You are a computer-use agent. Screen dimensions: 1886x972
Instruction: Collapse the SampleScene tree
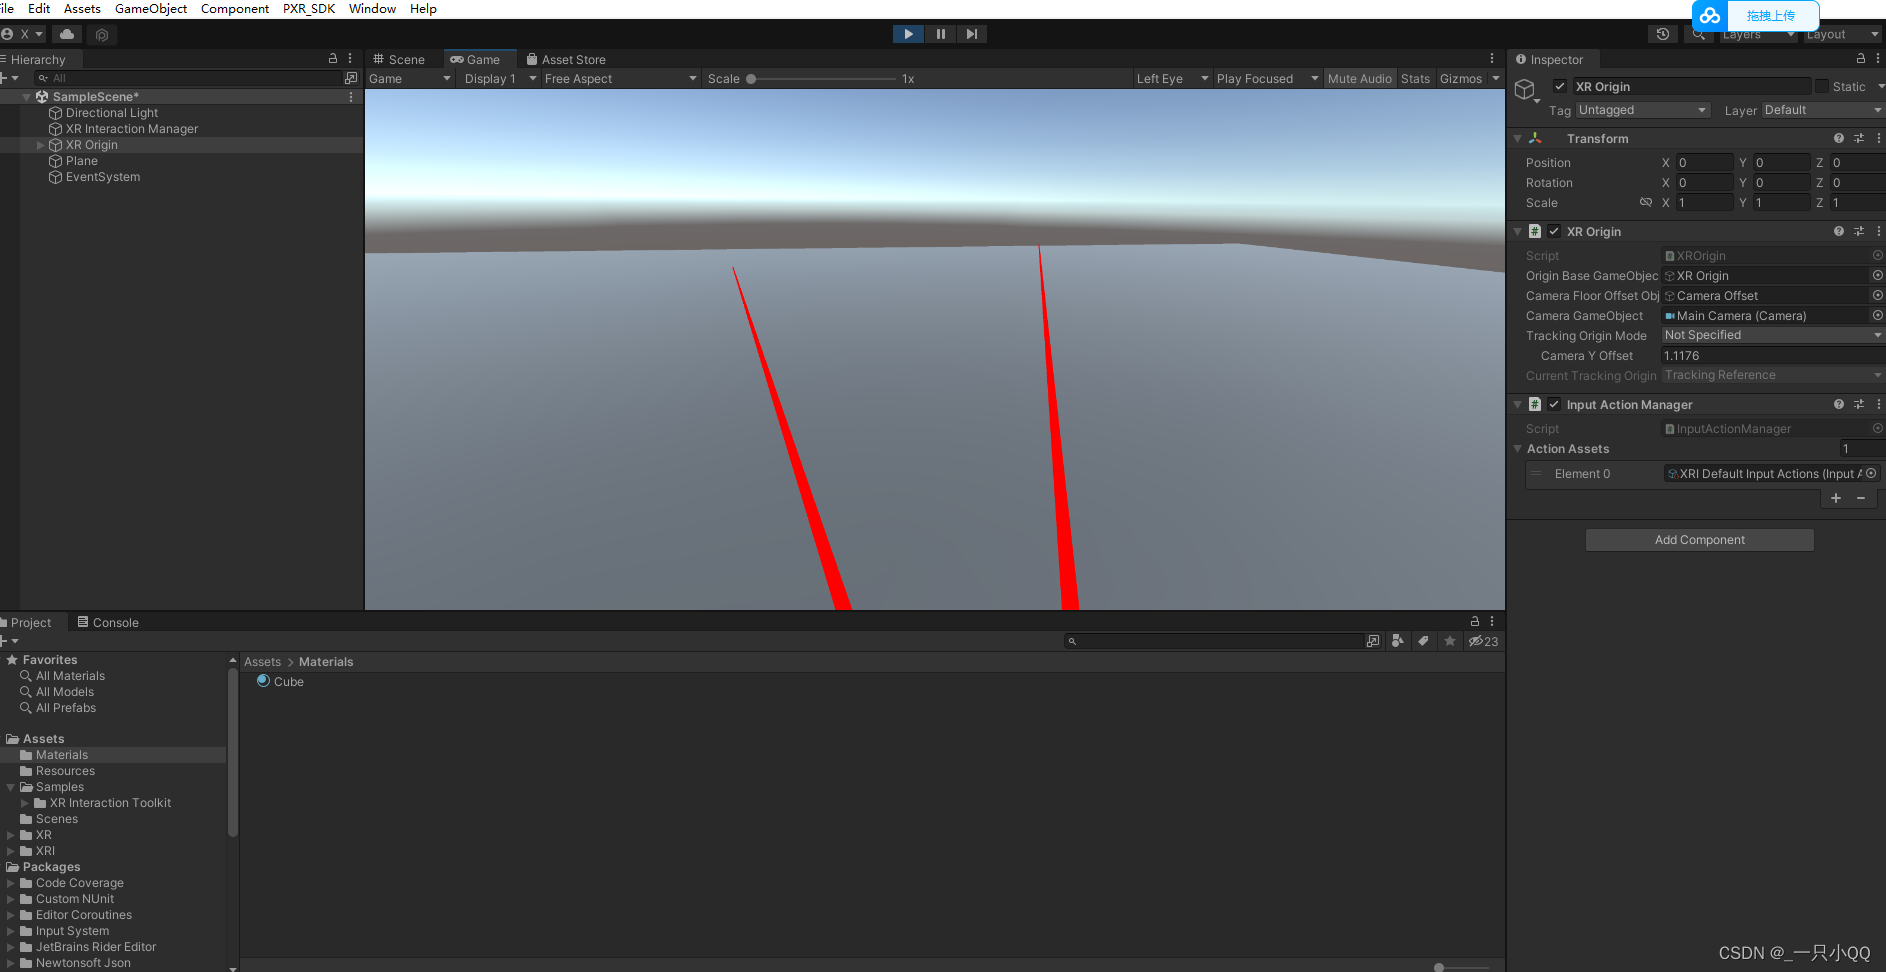tap(27, 97)
